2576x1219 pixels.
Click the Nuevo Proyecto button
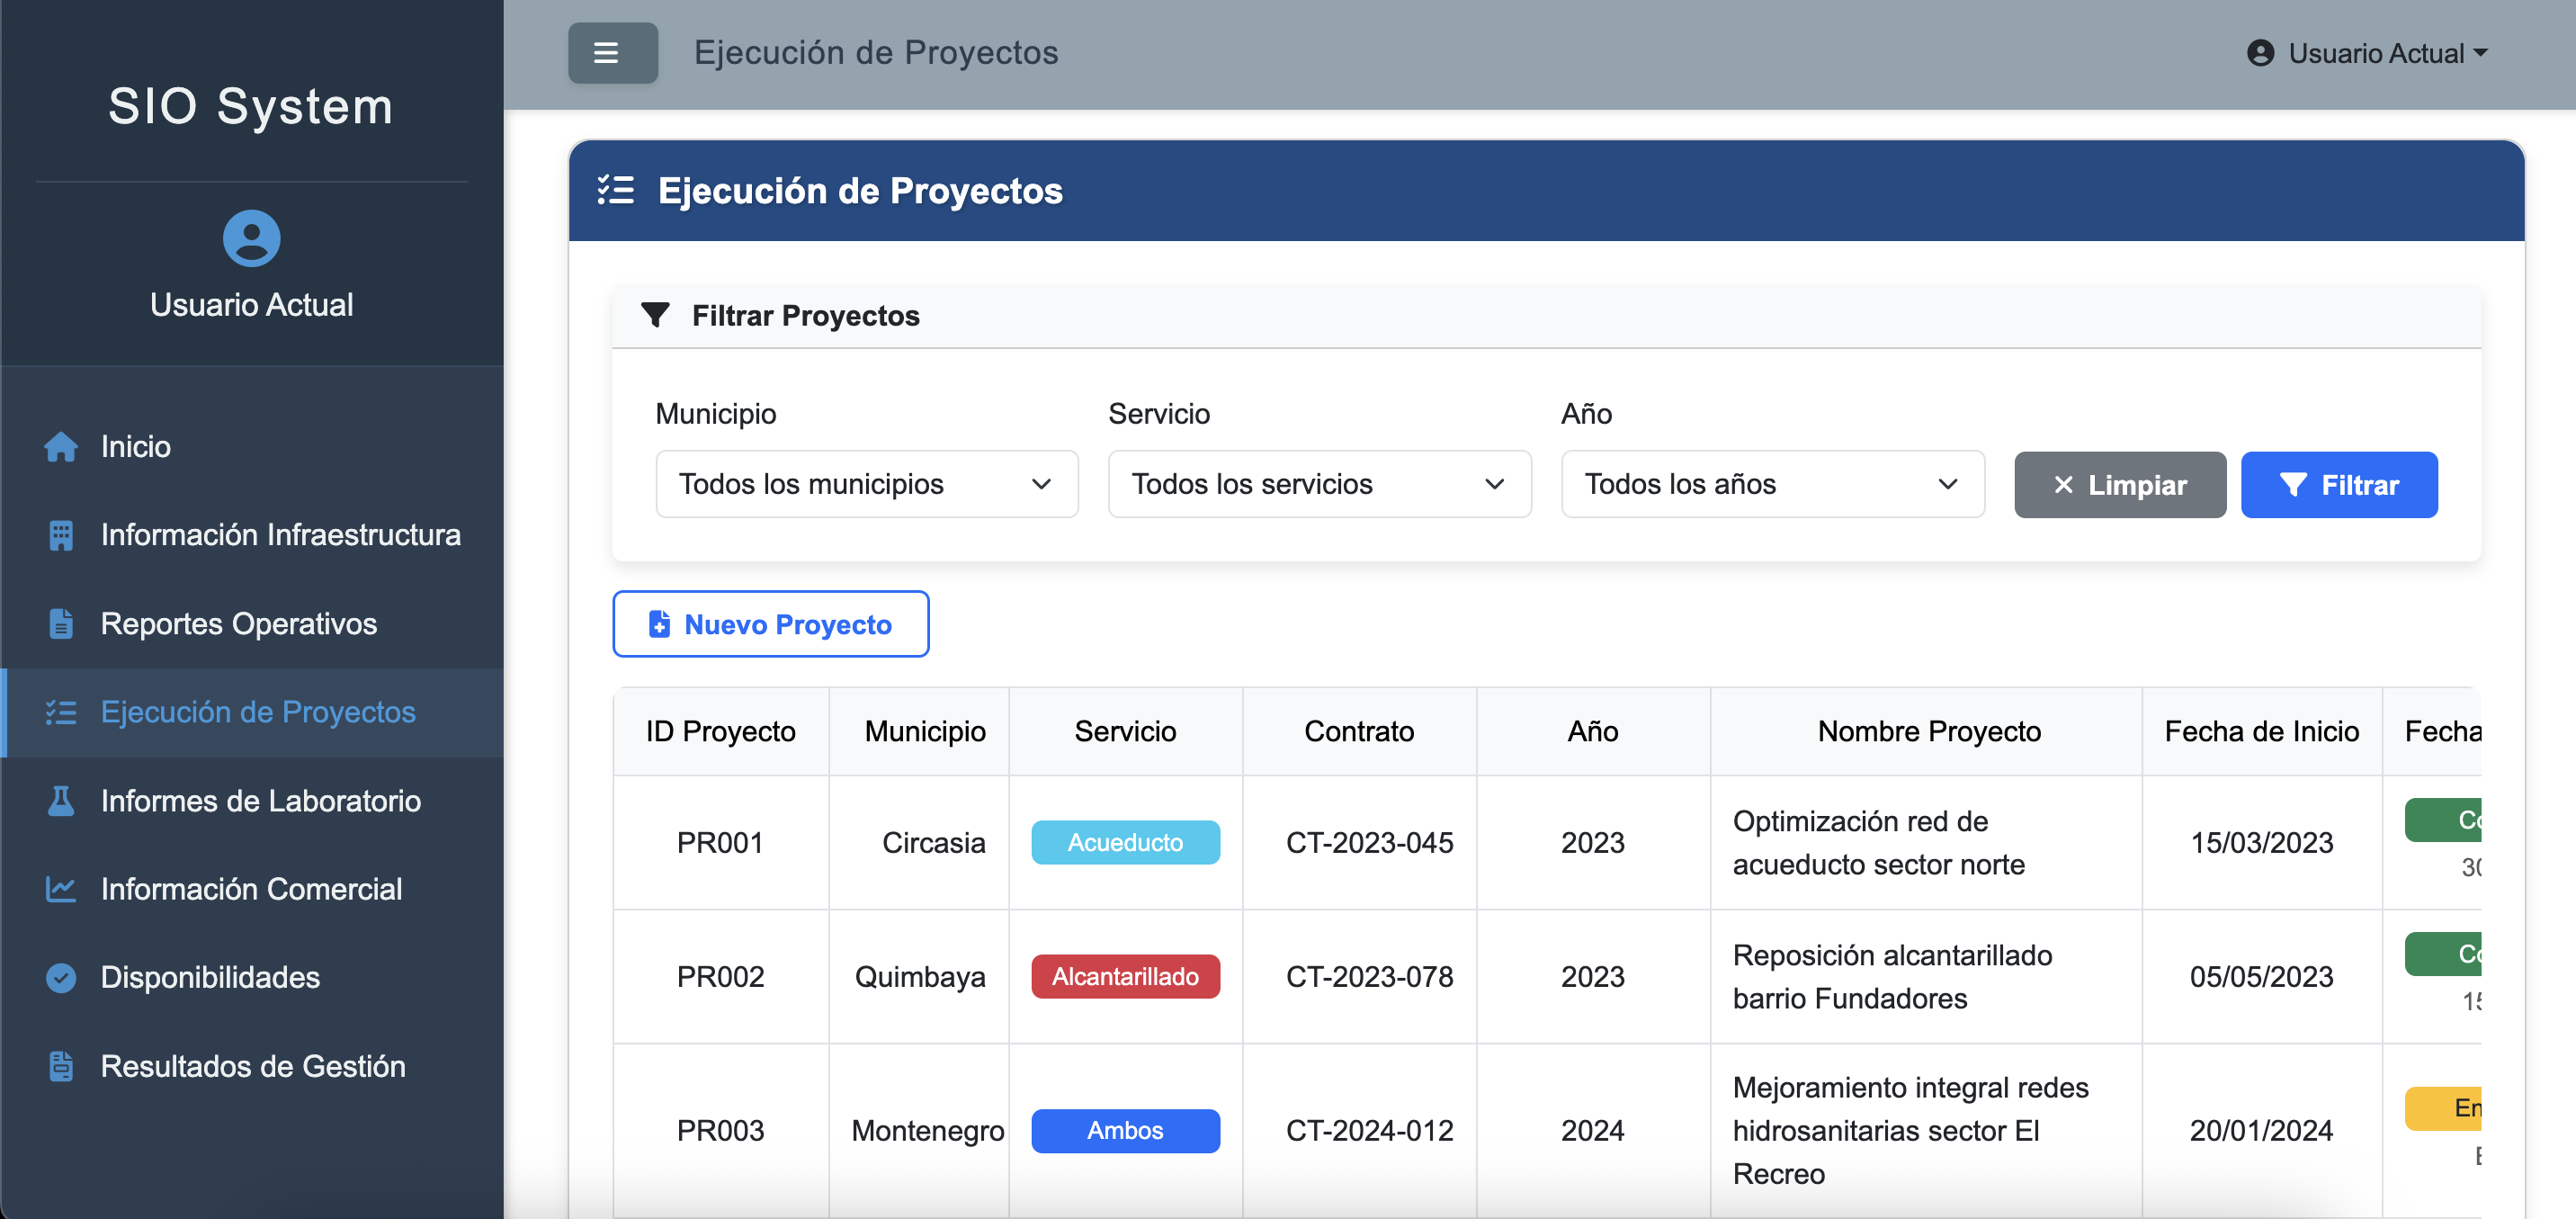(x=770, y=623)
